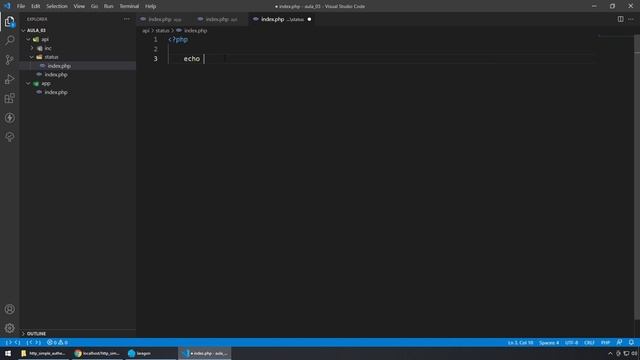Click errors and warnings count in status bar
The width and height of the screenshot is (640, 360).
point(57,342)
